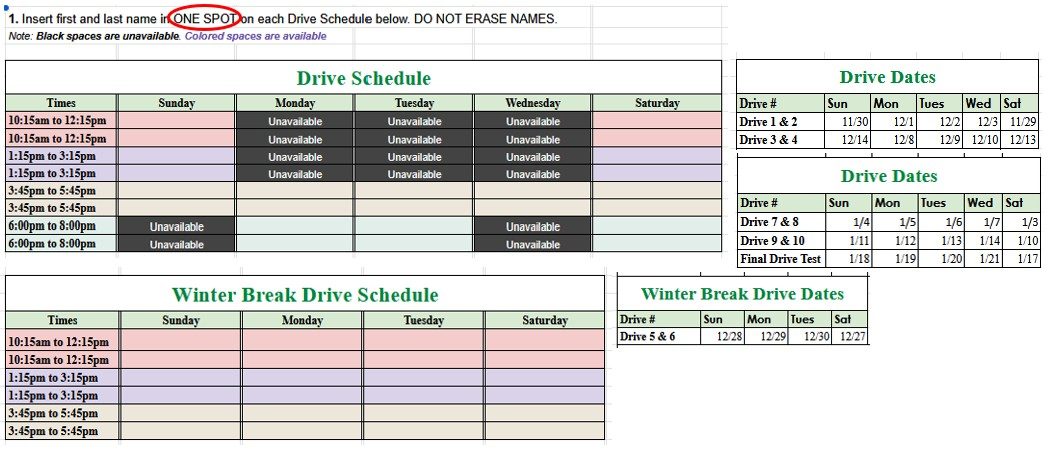Click Monday cell in first 6:00pm Drive Schedule row
The width and height of the screenshot is (1048, 454).
click(x=295, y=226)
